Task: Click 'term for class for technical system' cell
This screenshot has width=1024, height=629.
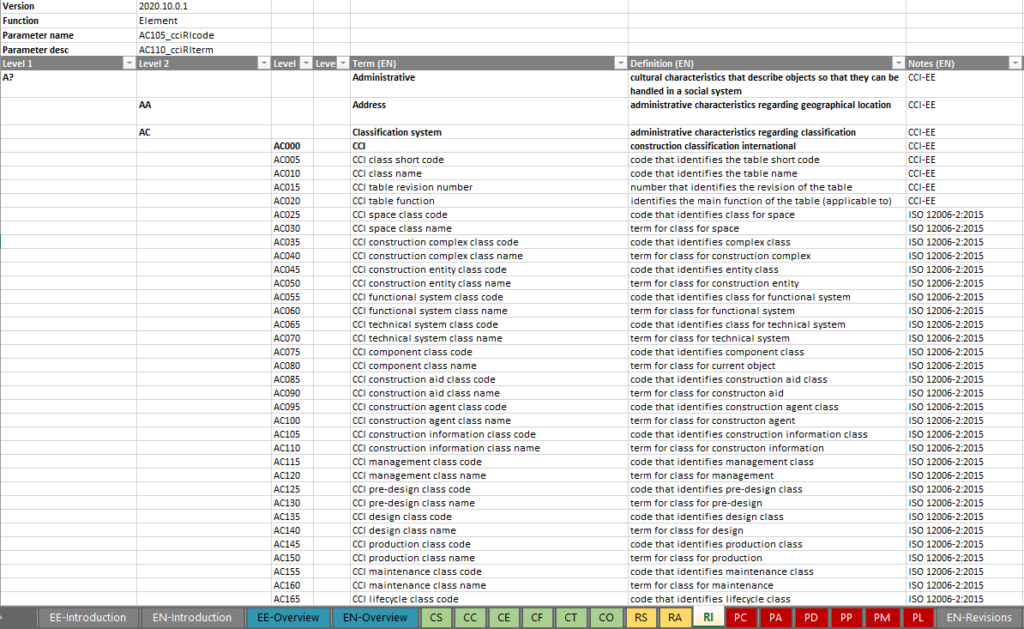Action: point(767,338)
